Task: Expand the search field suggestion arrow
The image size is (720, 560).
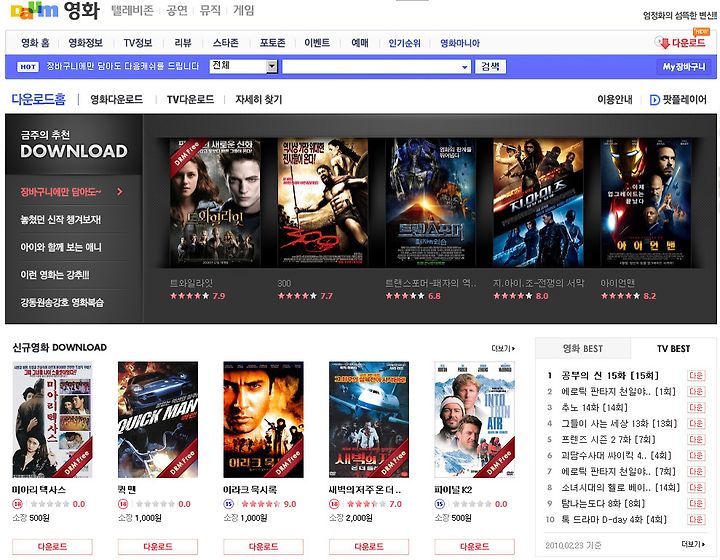Action: coord(465,67)
